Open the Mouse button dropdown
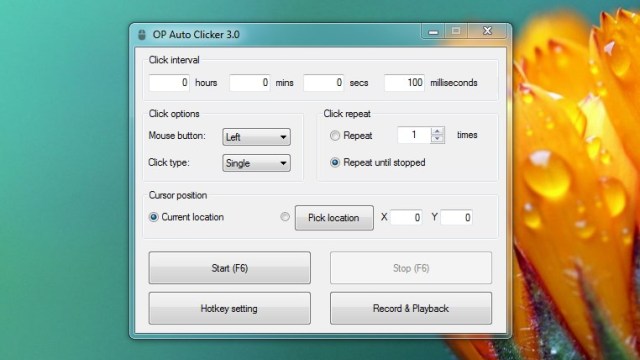Image resolution: width=640 pixels, height=360 pixels. pos(256,137)
